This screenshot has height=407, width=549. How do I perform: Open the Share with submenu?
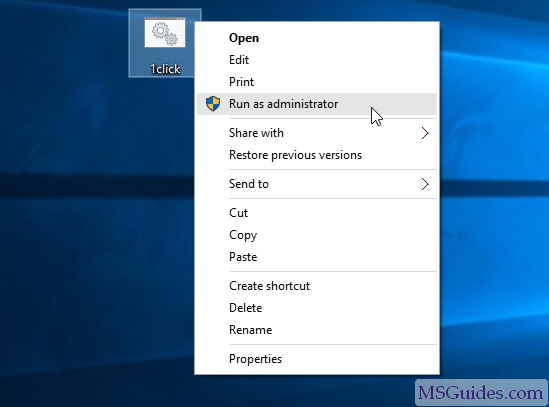click(317, 133)
